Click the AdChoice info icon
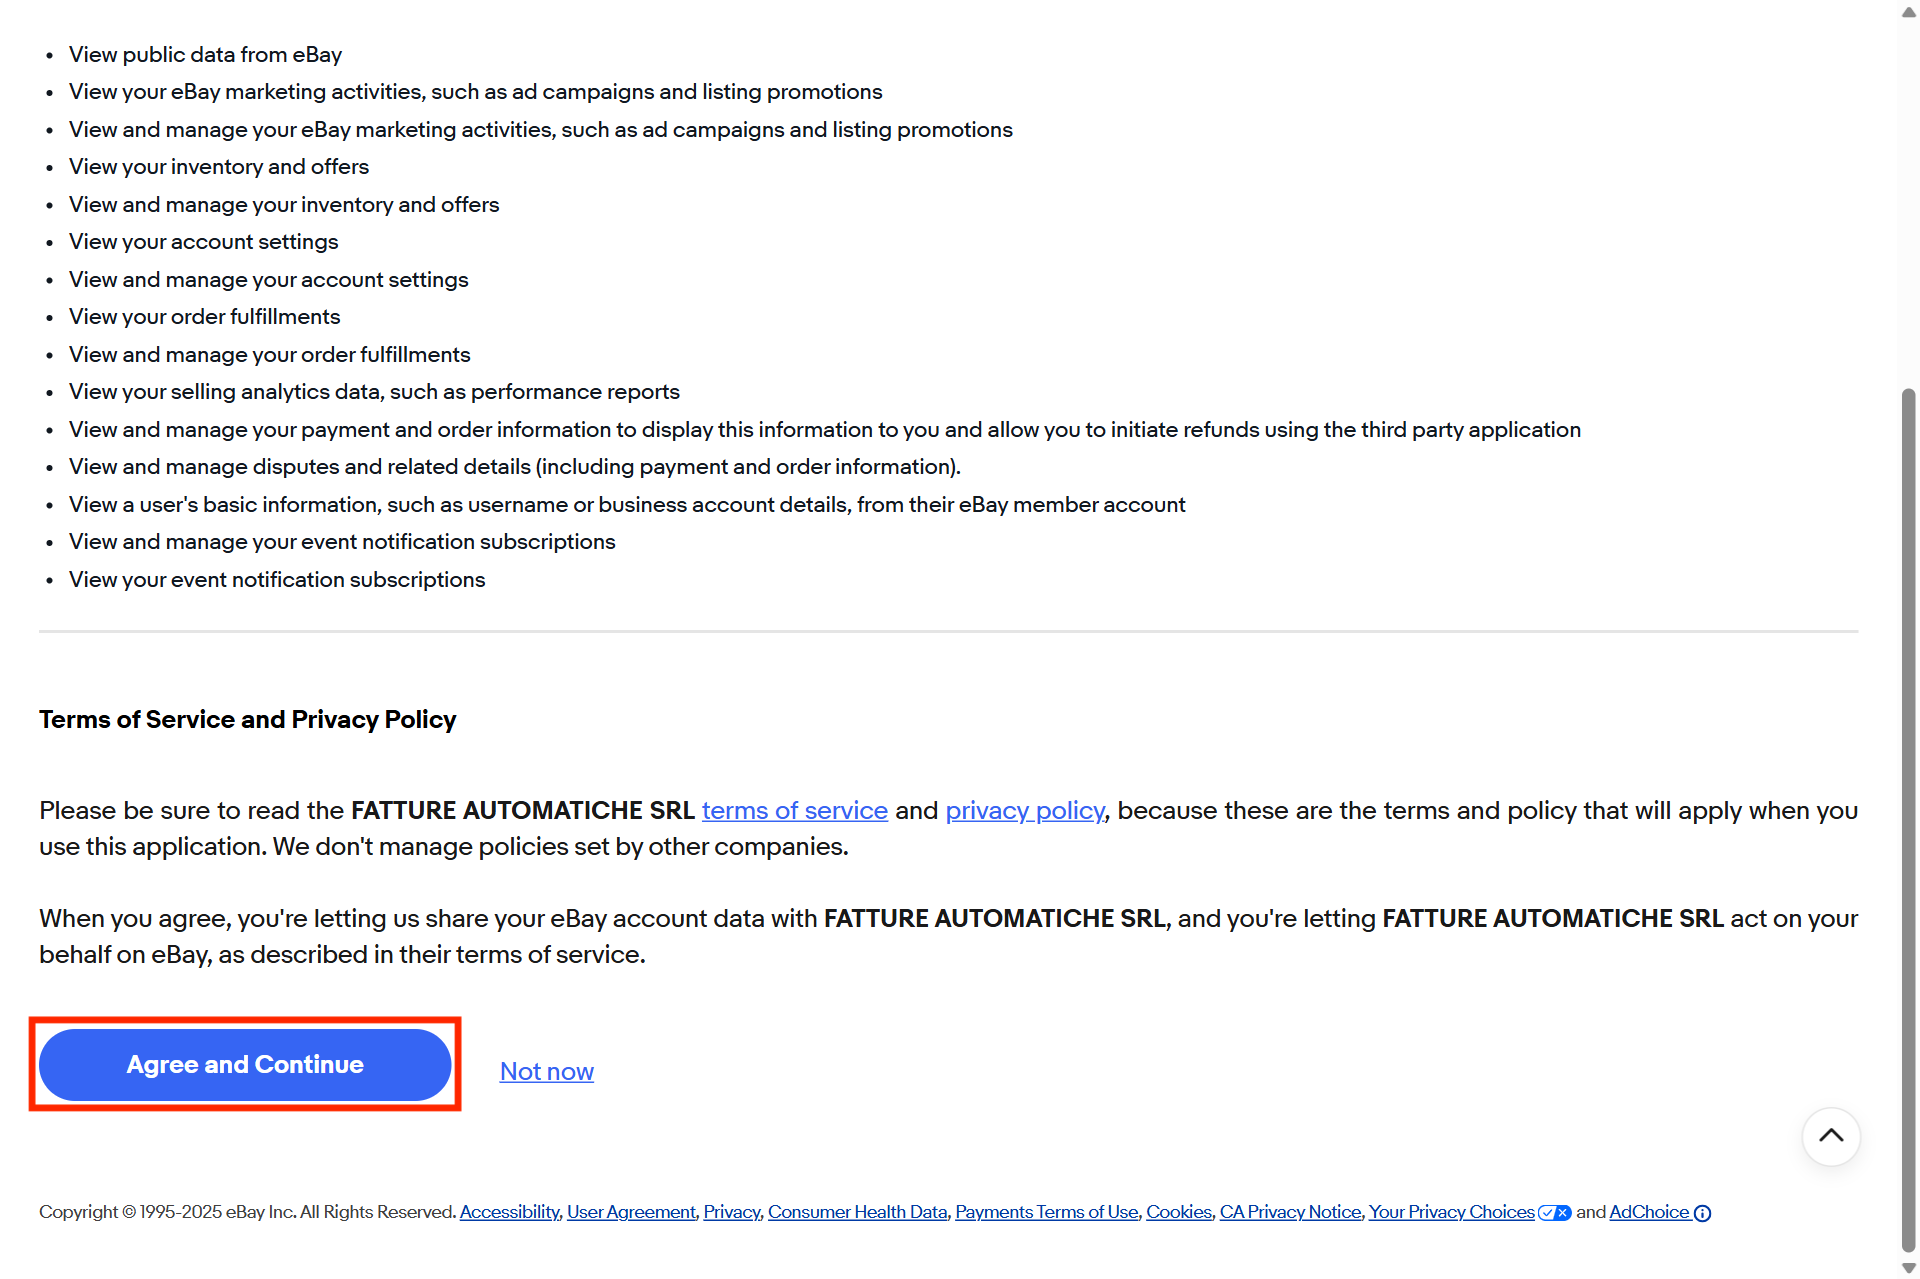 click(x=1702, y=1213)
